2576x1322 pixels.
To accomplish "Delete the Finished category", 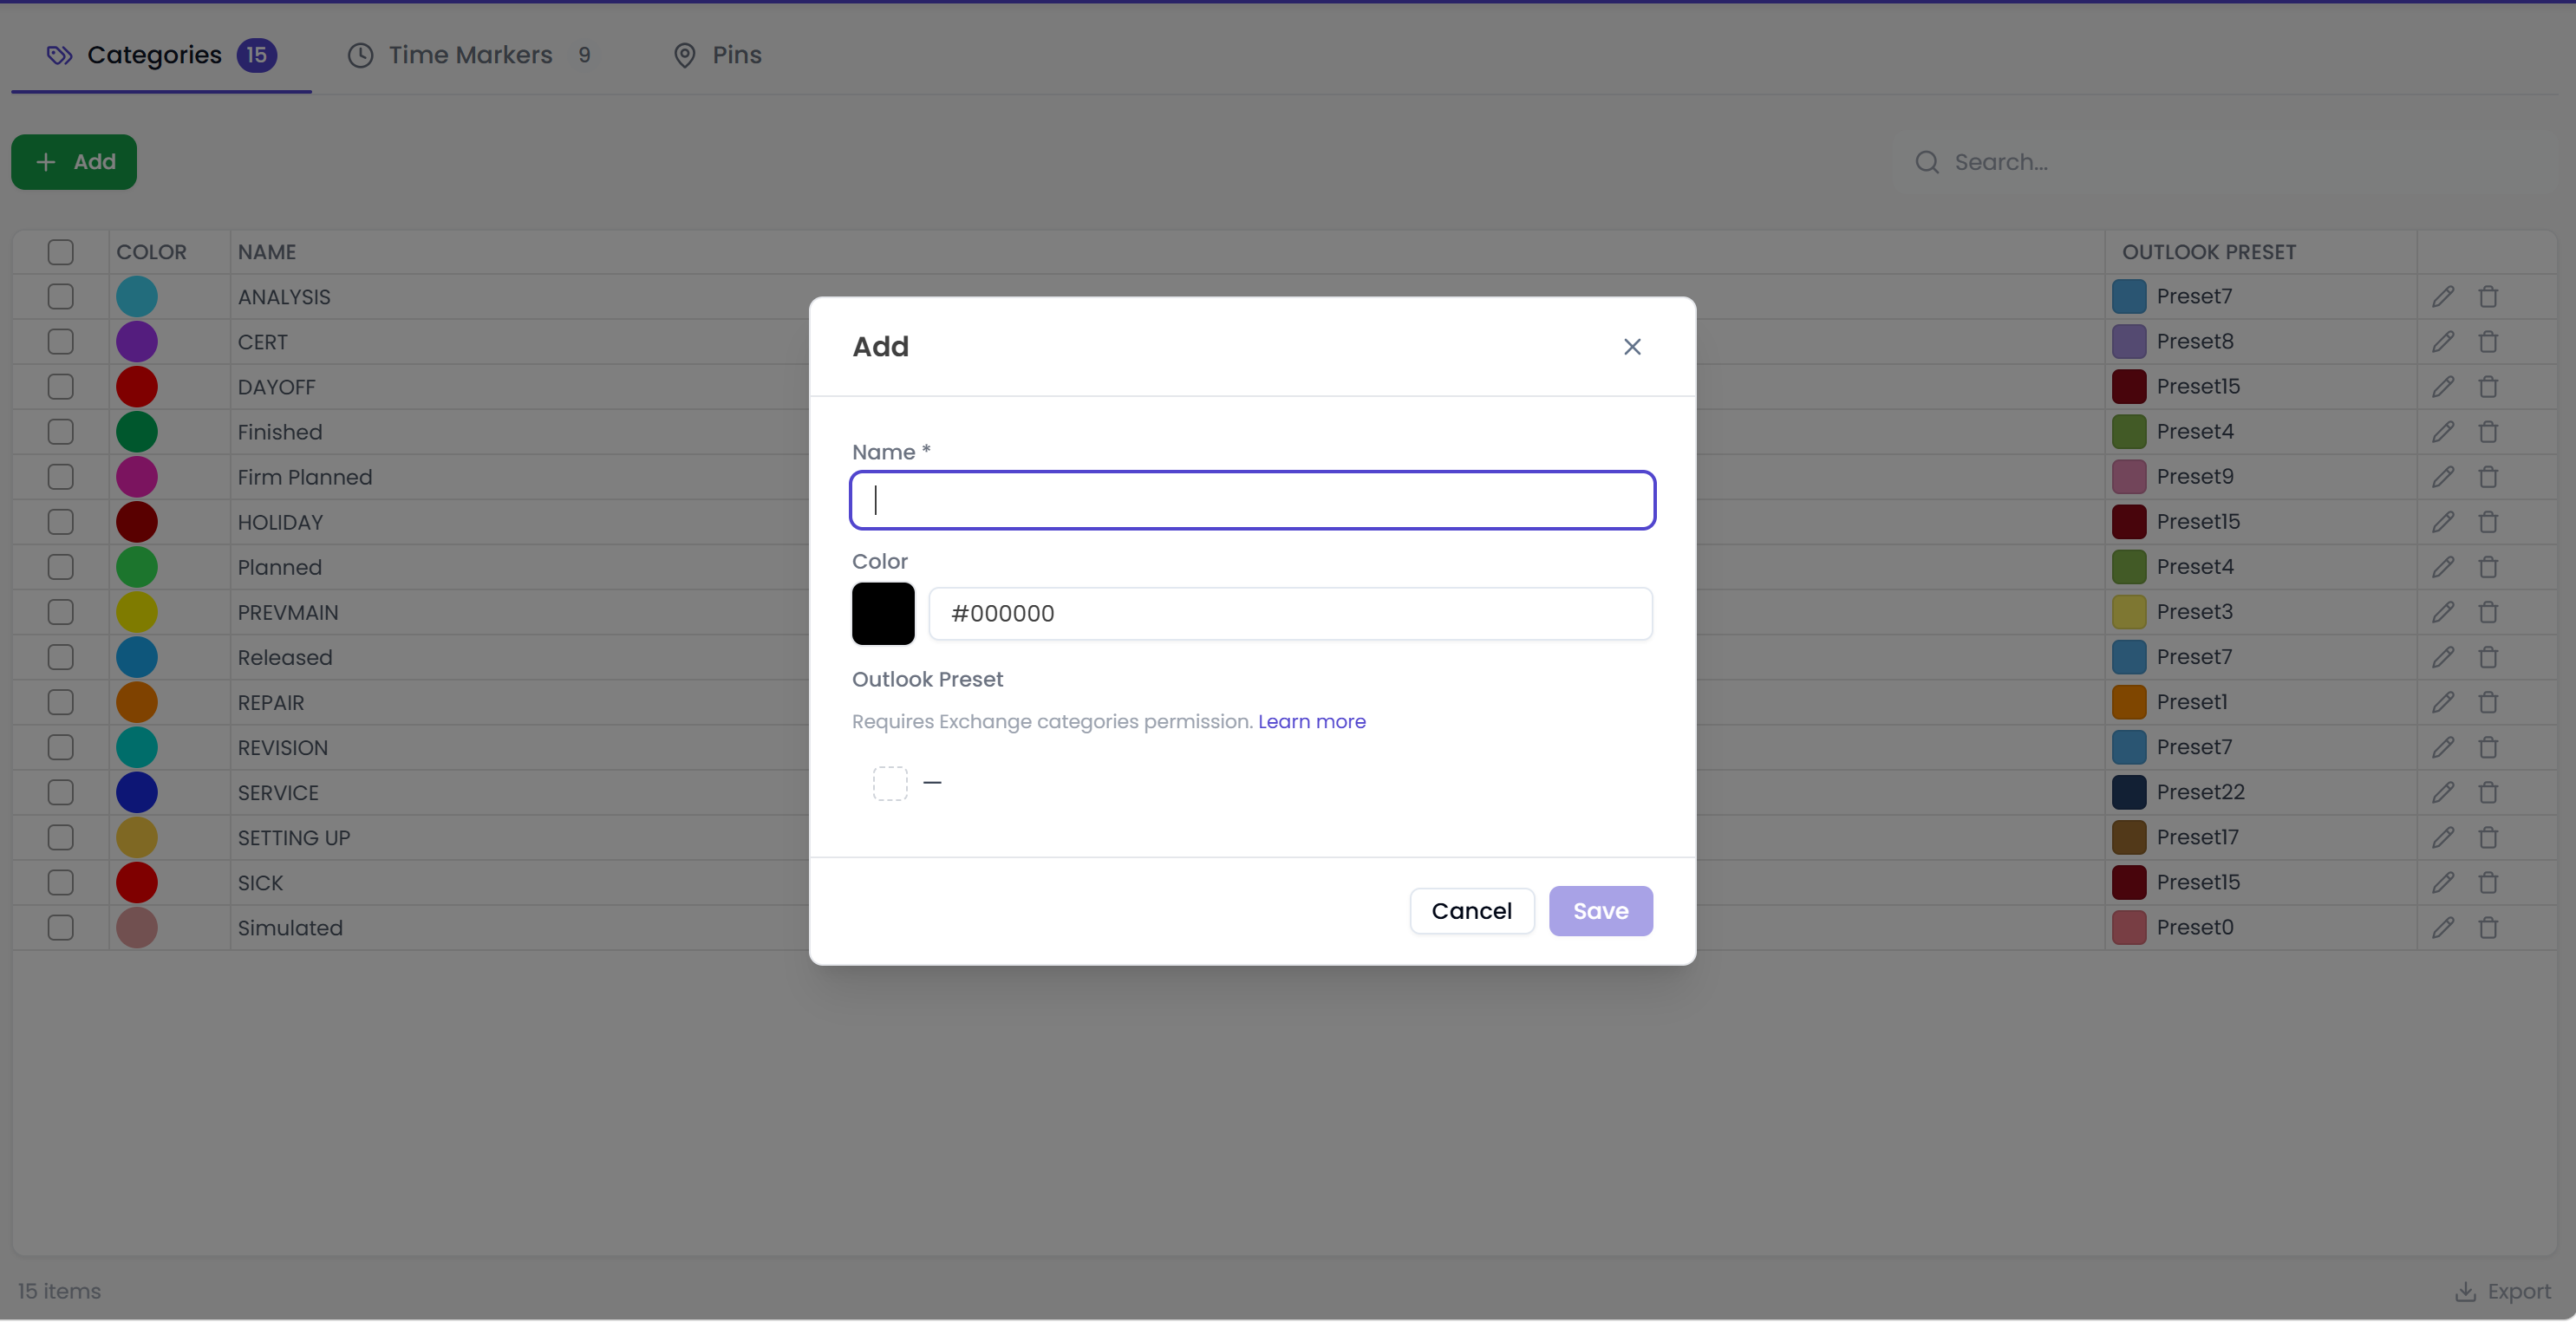I will coord(2488,432).
